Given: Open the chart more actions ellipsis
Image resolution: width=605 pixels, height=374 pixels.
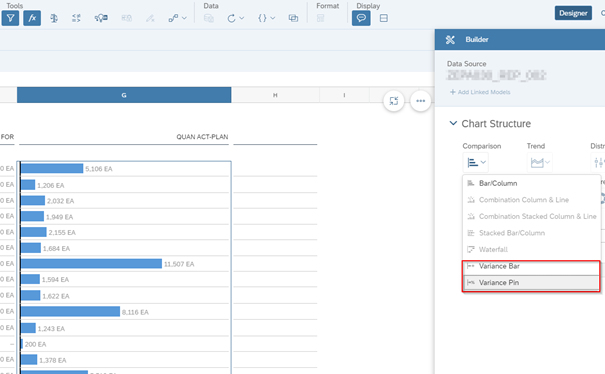Looking at the screenshot, I should [x=421, y=101].
